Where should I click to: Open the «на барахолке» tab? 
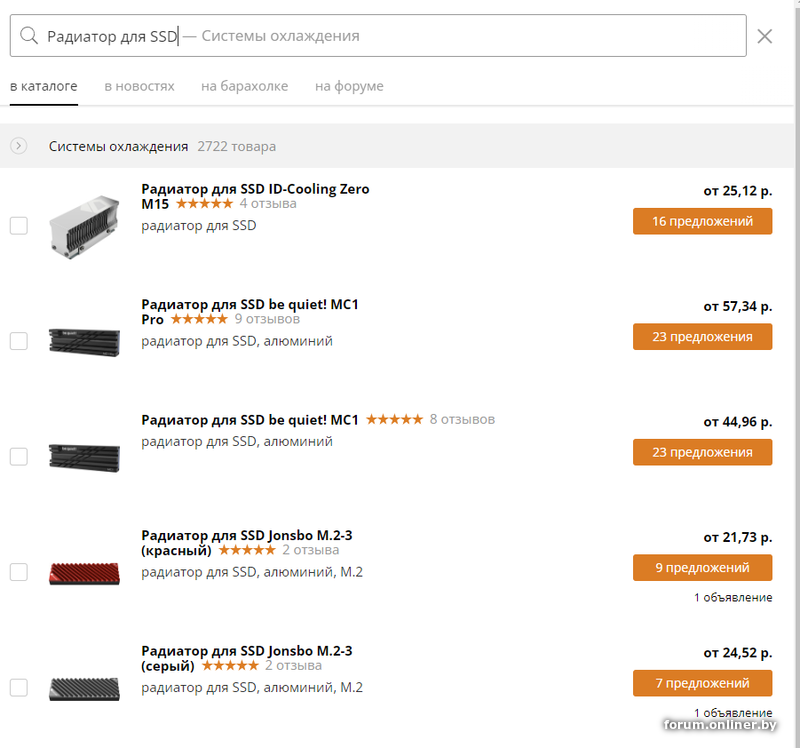(244, 86)
